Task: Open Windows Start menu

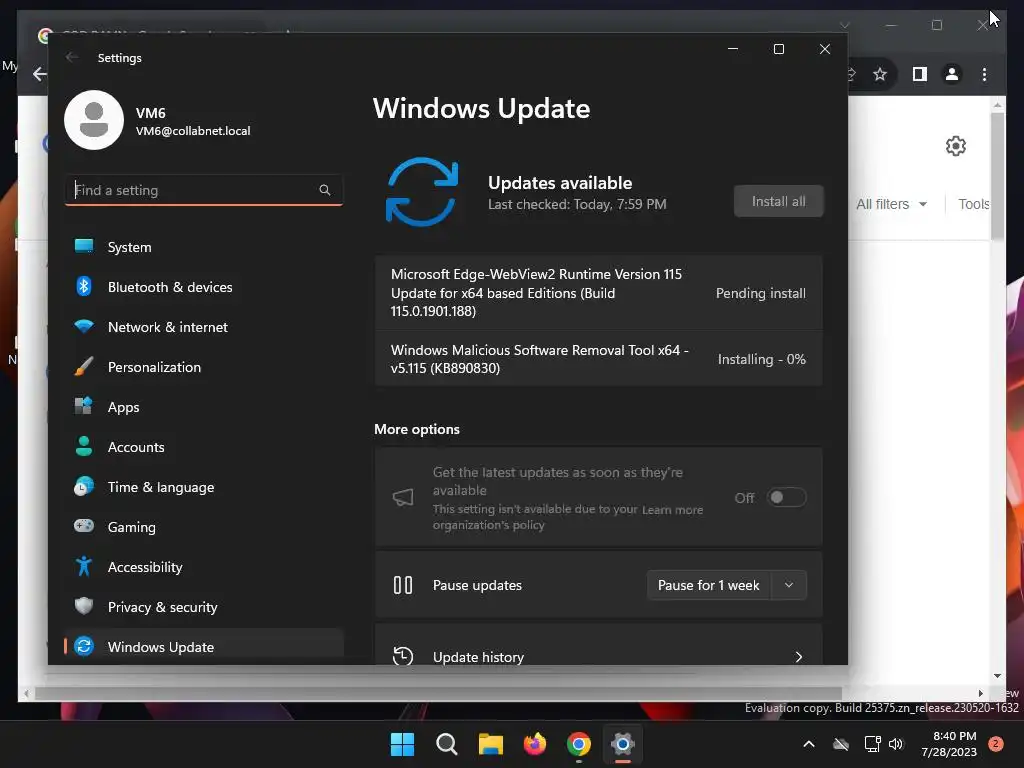Action: pyautogui.click(x=402, y=744)
